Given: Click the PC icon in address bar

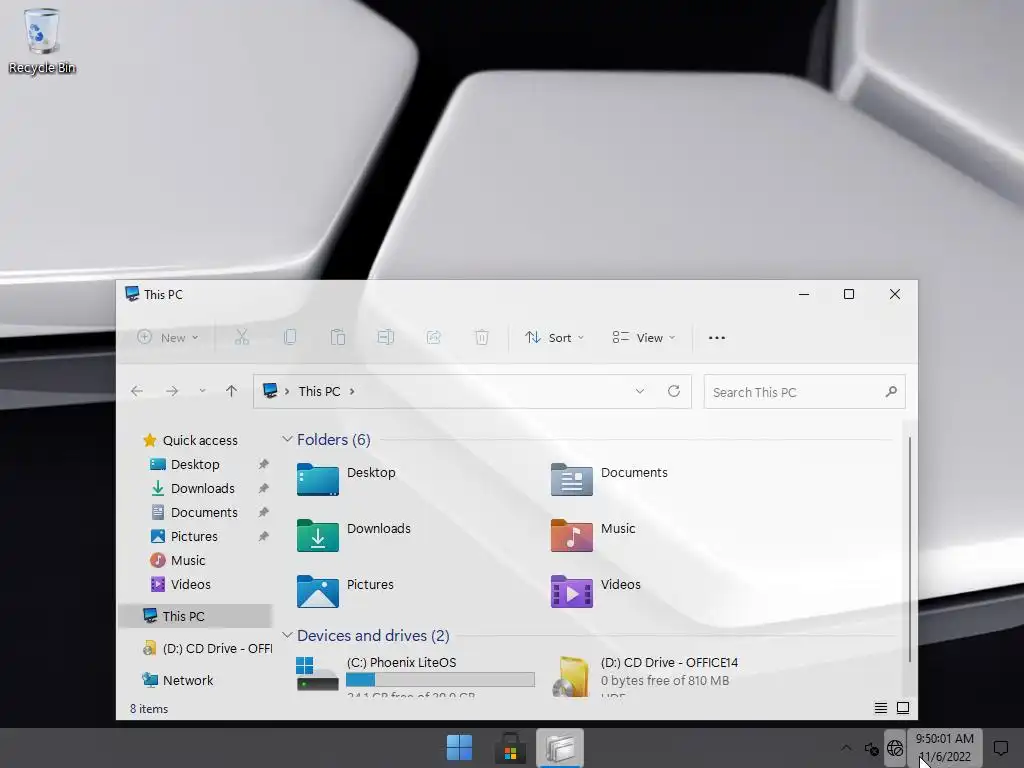Looking at the screenshot, I should tap(270, 391).
